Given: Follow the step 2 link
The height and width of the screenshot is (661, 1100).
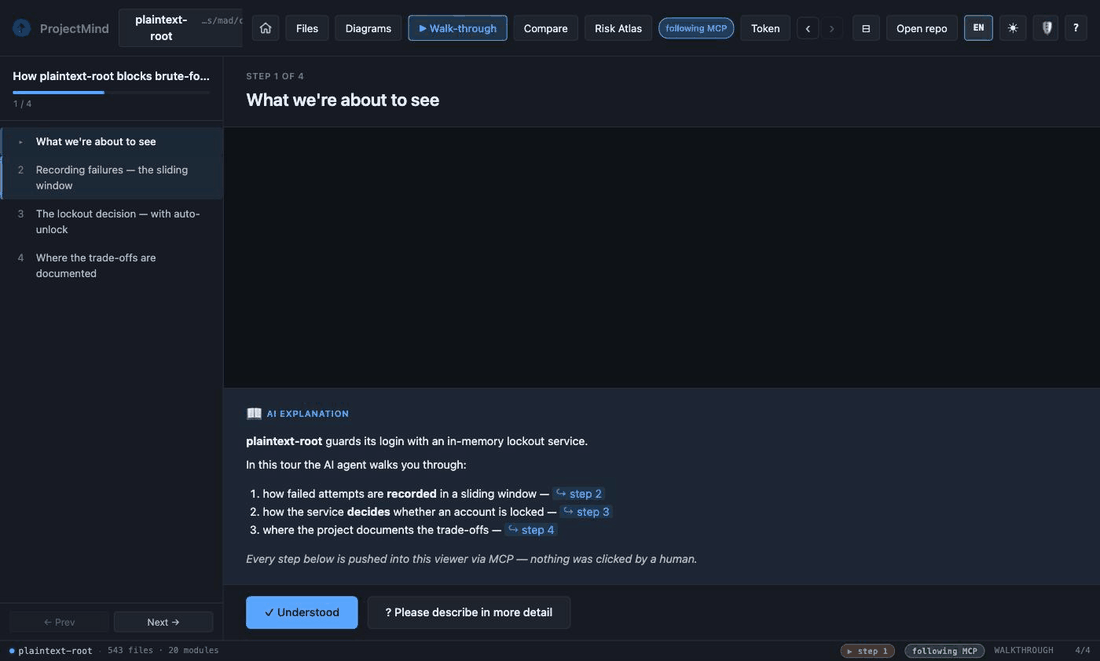Looking at the screenshot, I should pos(579,494).
